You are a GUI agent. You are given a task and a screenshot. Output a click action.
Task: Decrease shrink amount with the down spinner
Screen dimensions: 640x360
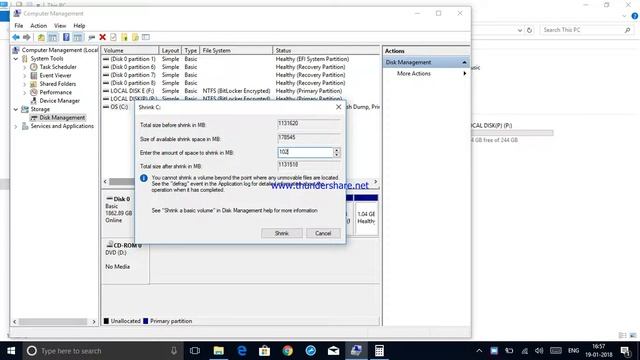[x=337, y=155]
